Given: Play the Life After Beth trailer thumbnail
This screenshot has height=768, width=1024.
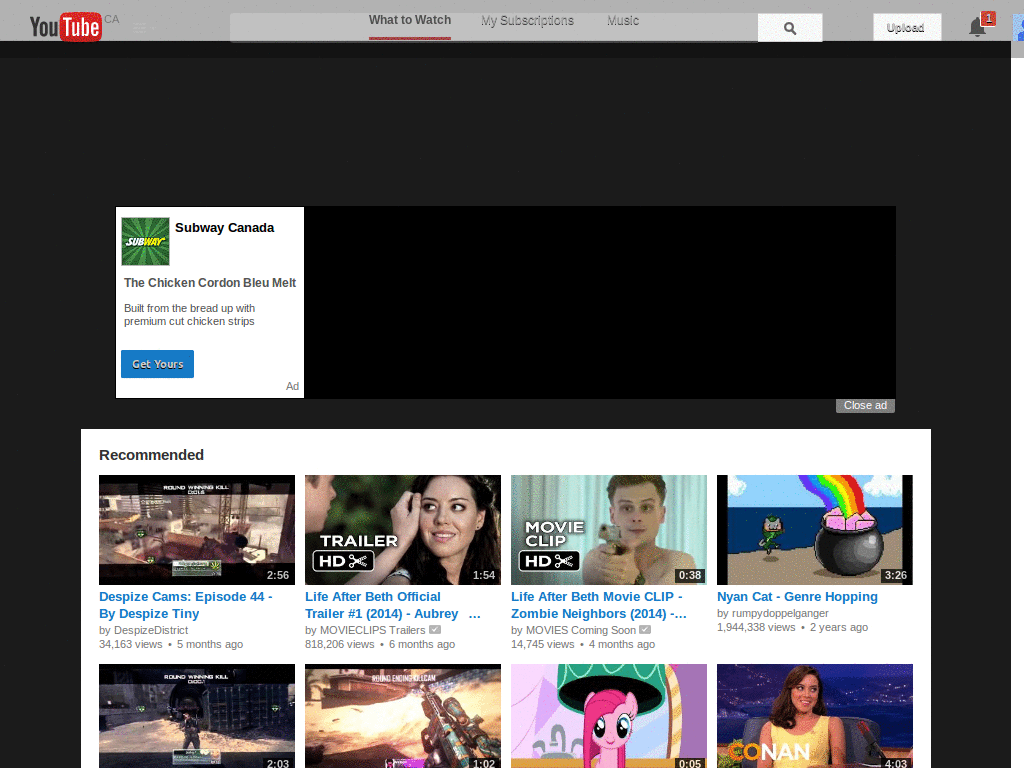Looking at the screenshot, I should 403,530.
